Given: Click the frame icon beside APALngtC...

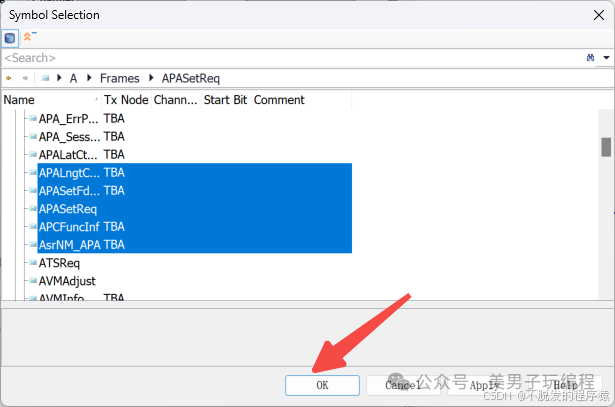Looking at the screenshot, I should (x=33, y=172).
